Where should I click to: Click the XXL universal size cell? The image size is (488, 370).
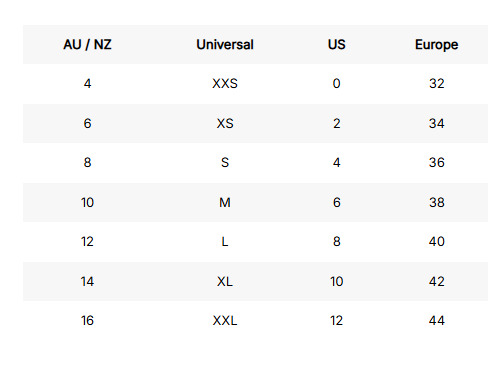[x=225, y=320]
